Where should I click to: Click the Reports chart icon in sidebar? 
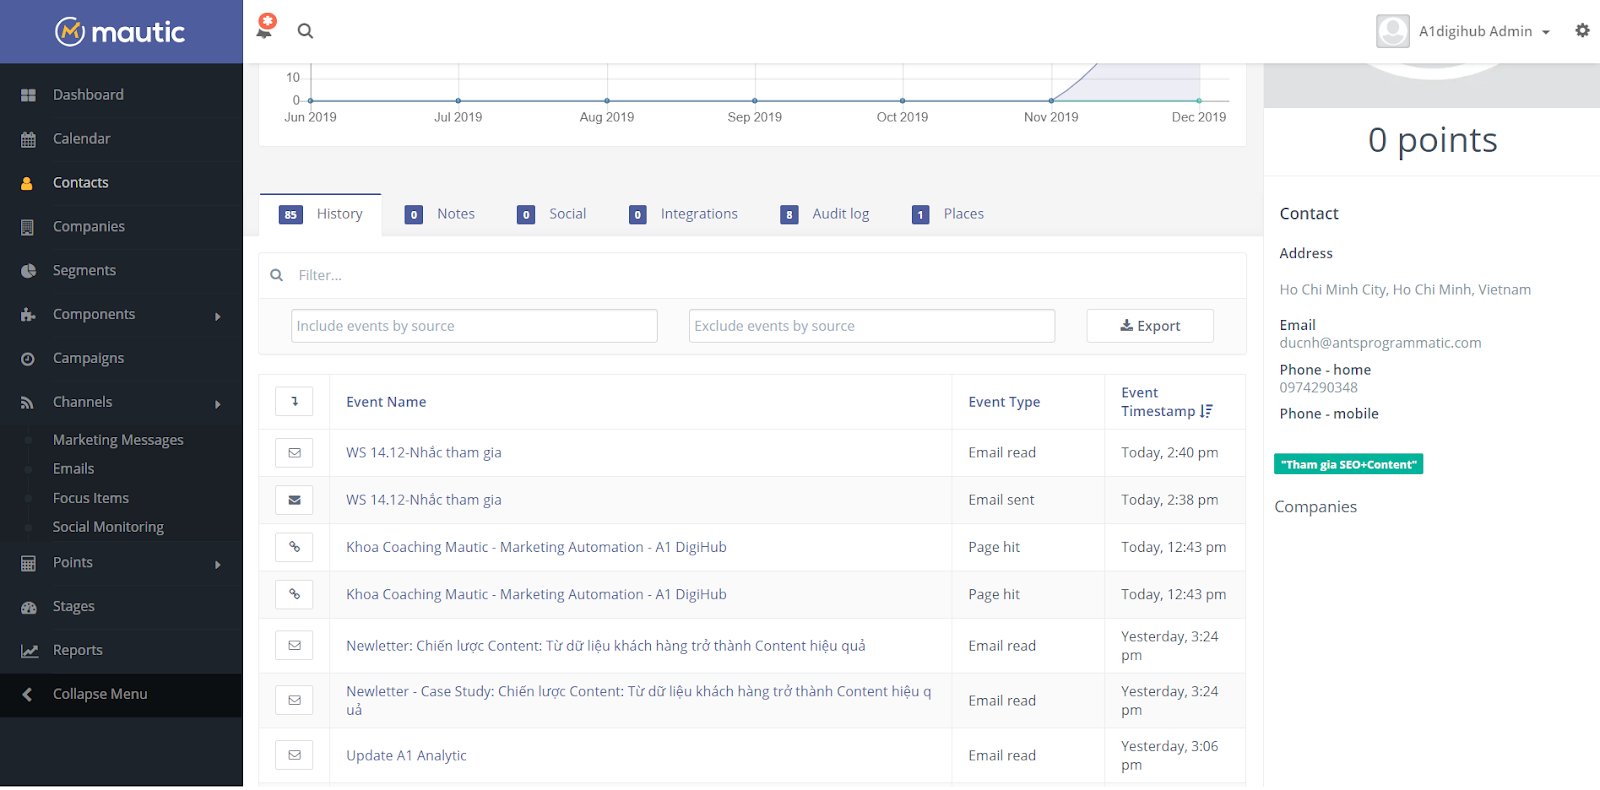pos(29,651)
